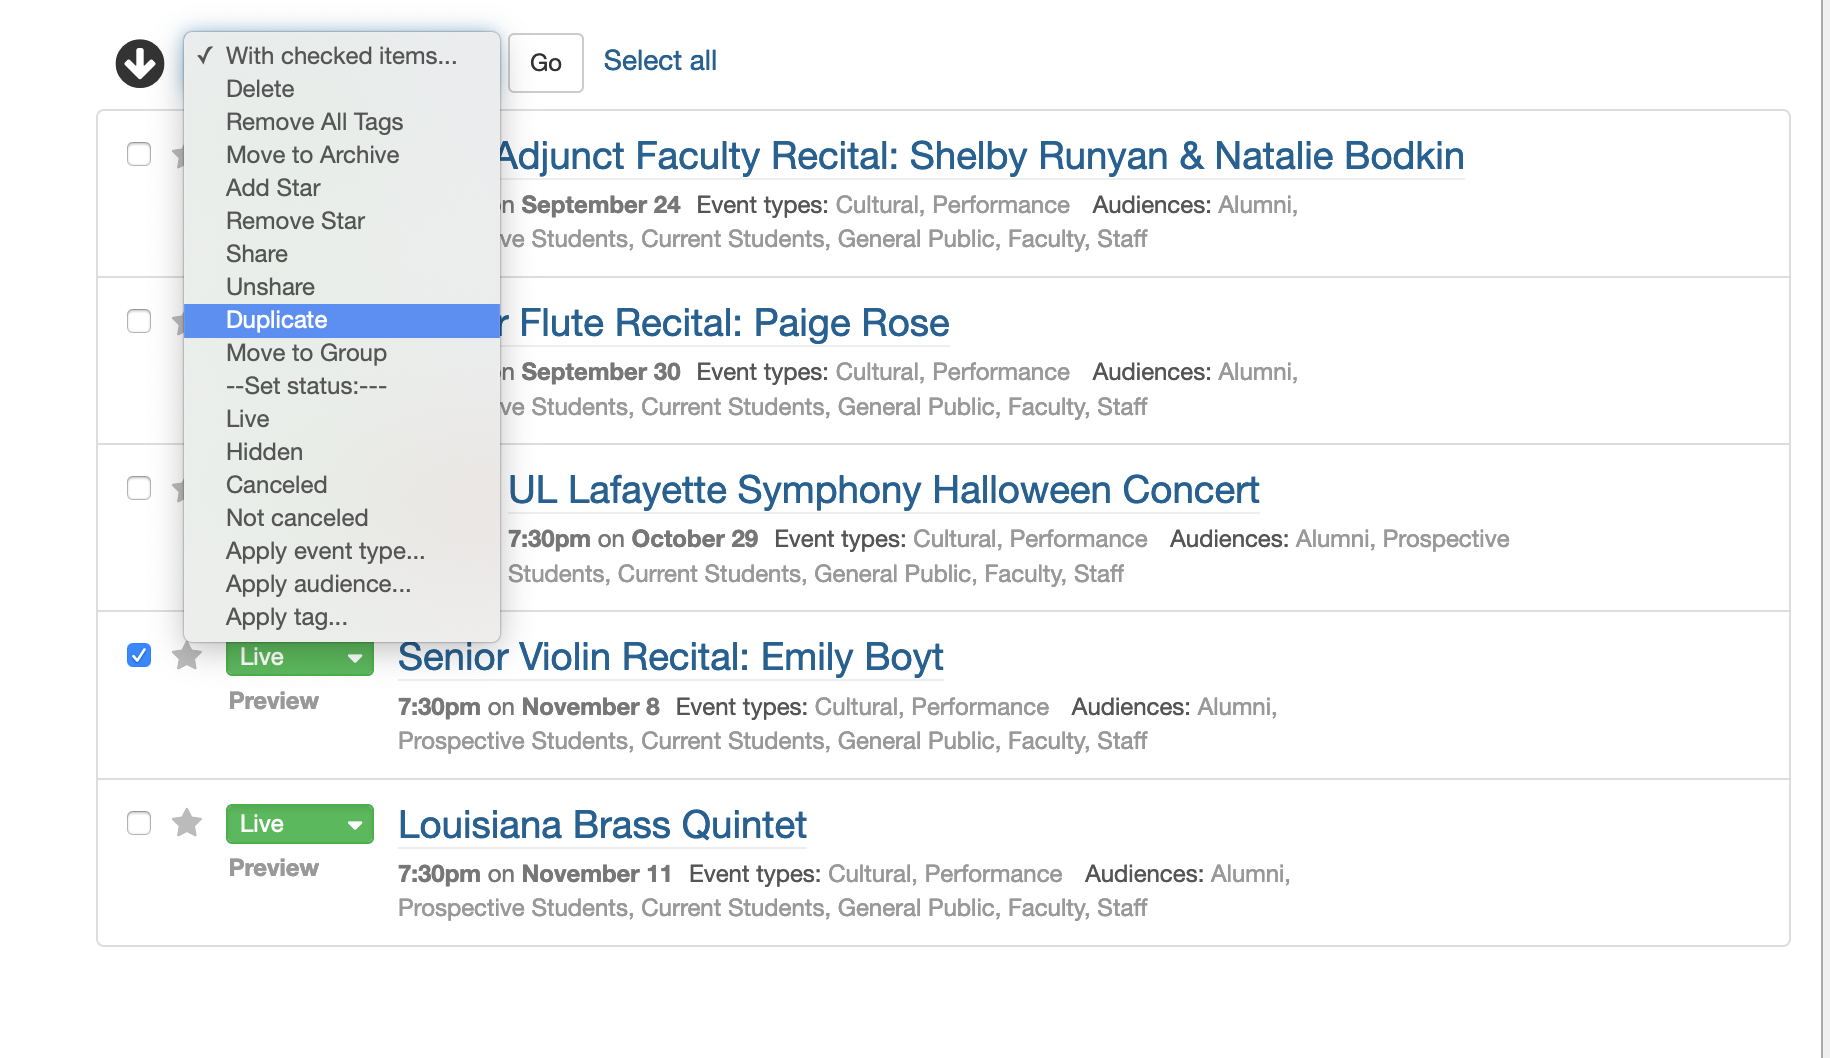Viewport: 1830px width, 1058px height.
Task: Open UL Lafayette Symphony Halloween Concert event
Action: 883,490
